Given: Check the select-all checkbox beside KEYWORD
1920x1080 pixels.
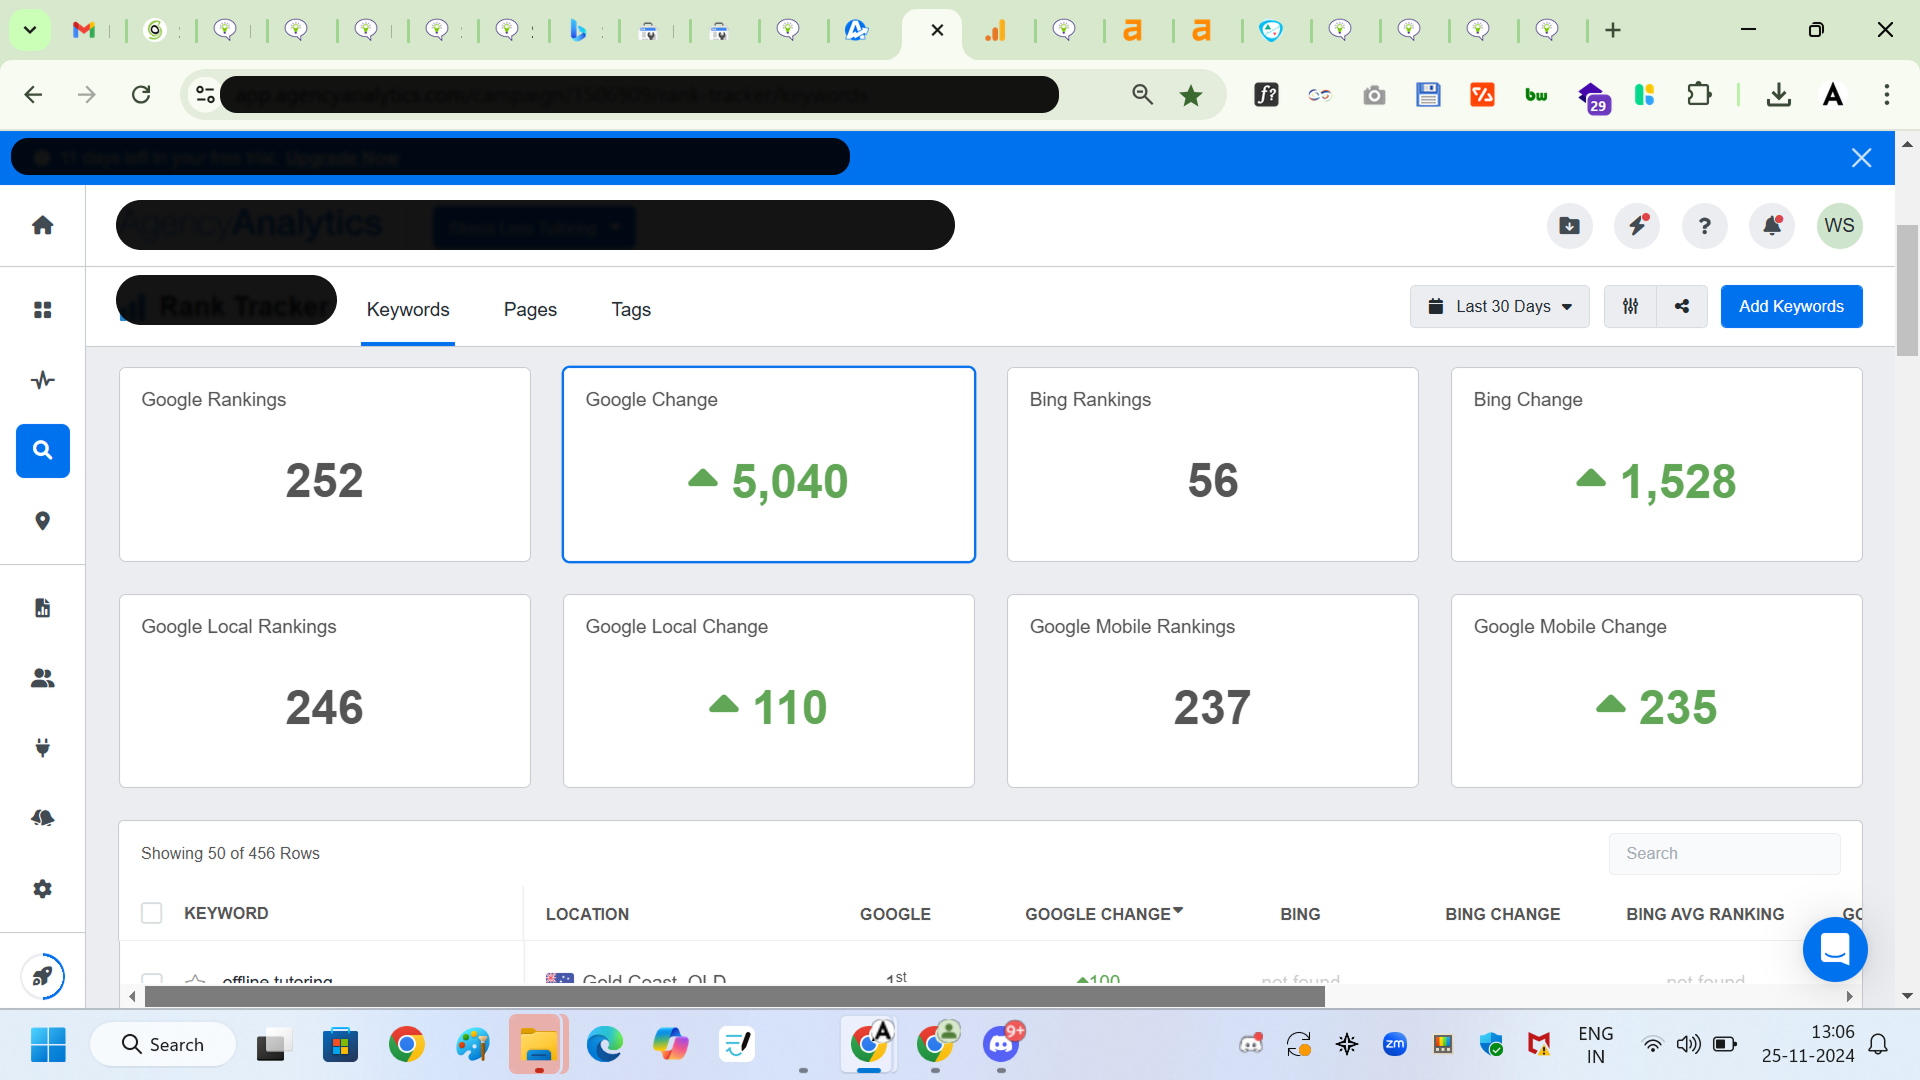Looking at the screenshot, I should 152,913.
